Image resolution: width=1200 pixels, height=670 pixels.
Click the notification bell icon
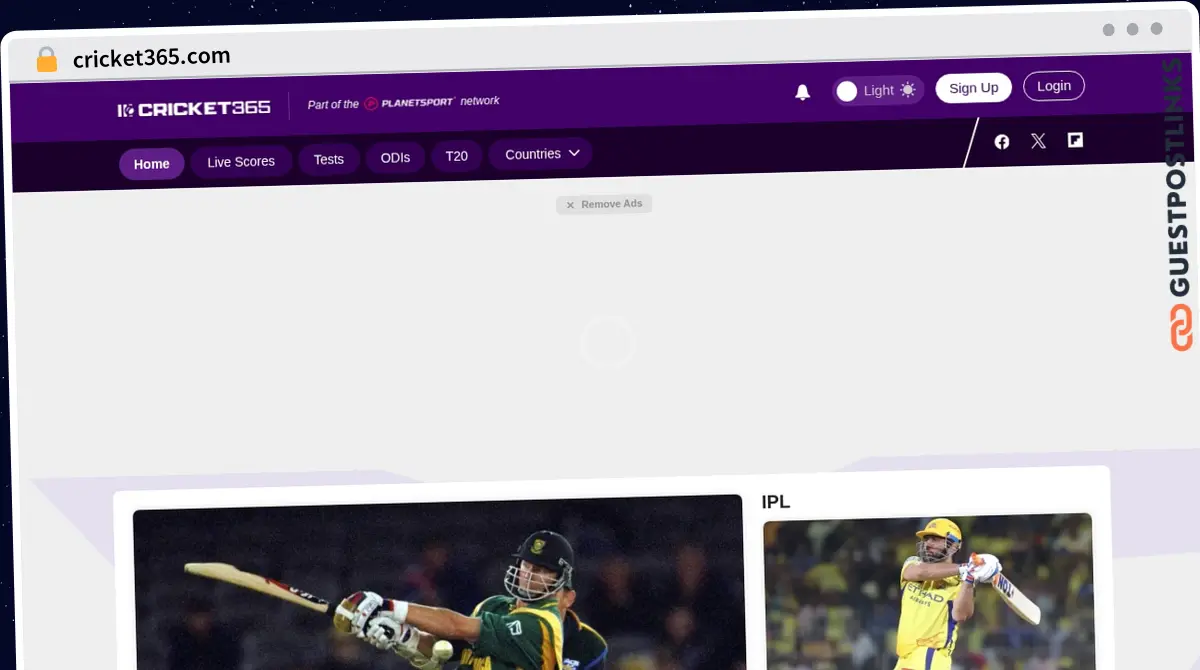coord(802,92)
